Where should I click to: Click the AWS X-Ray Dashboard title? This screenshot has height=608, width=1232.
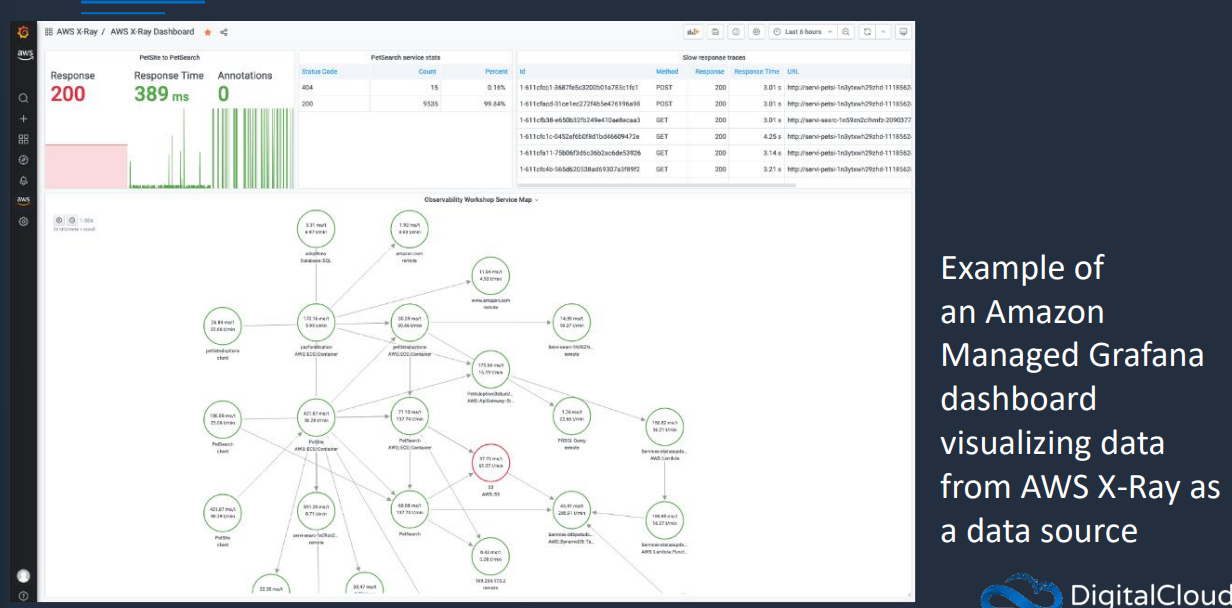(154, 32)
